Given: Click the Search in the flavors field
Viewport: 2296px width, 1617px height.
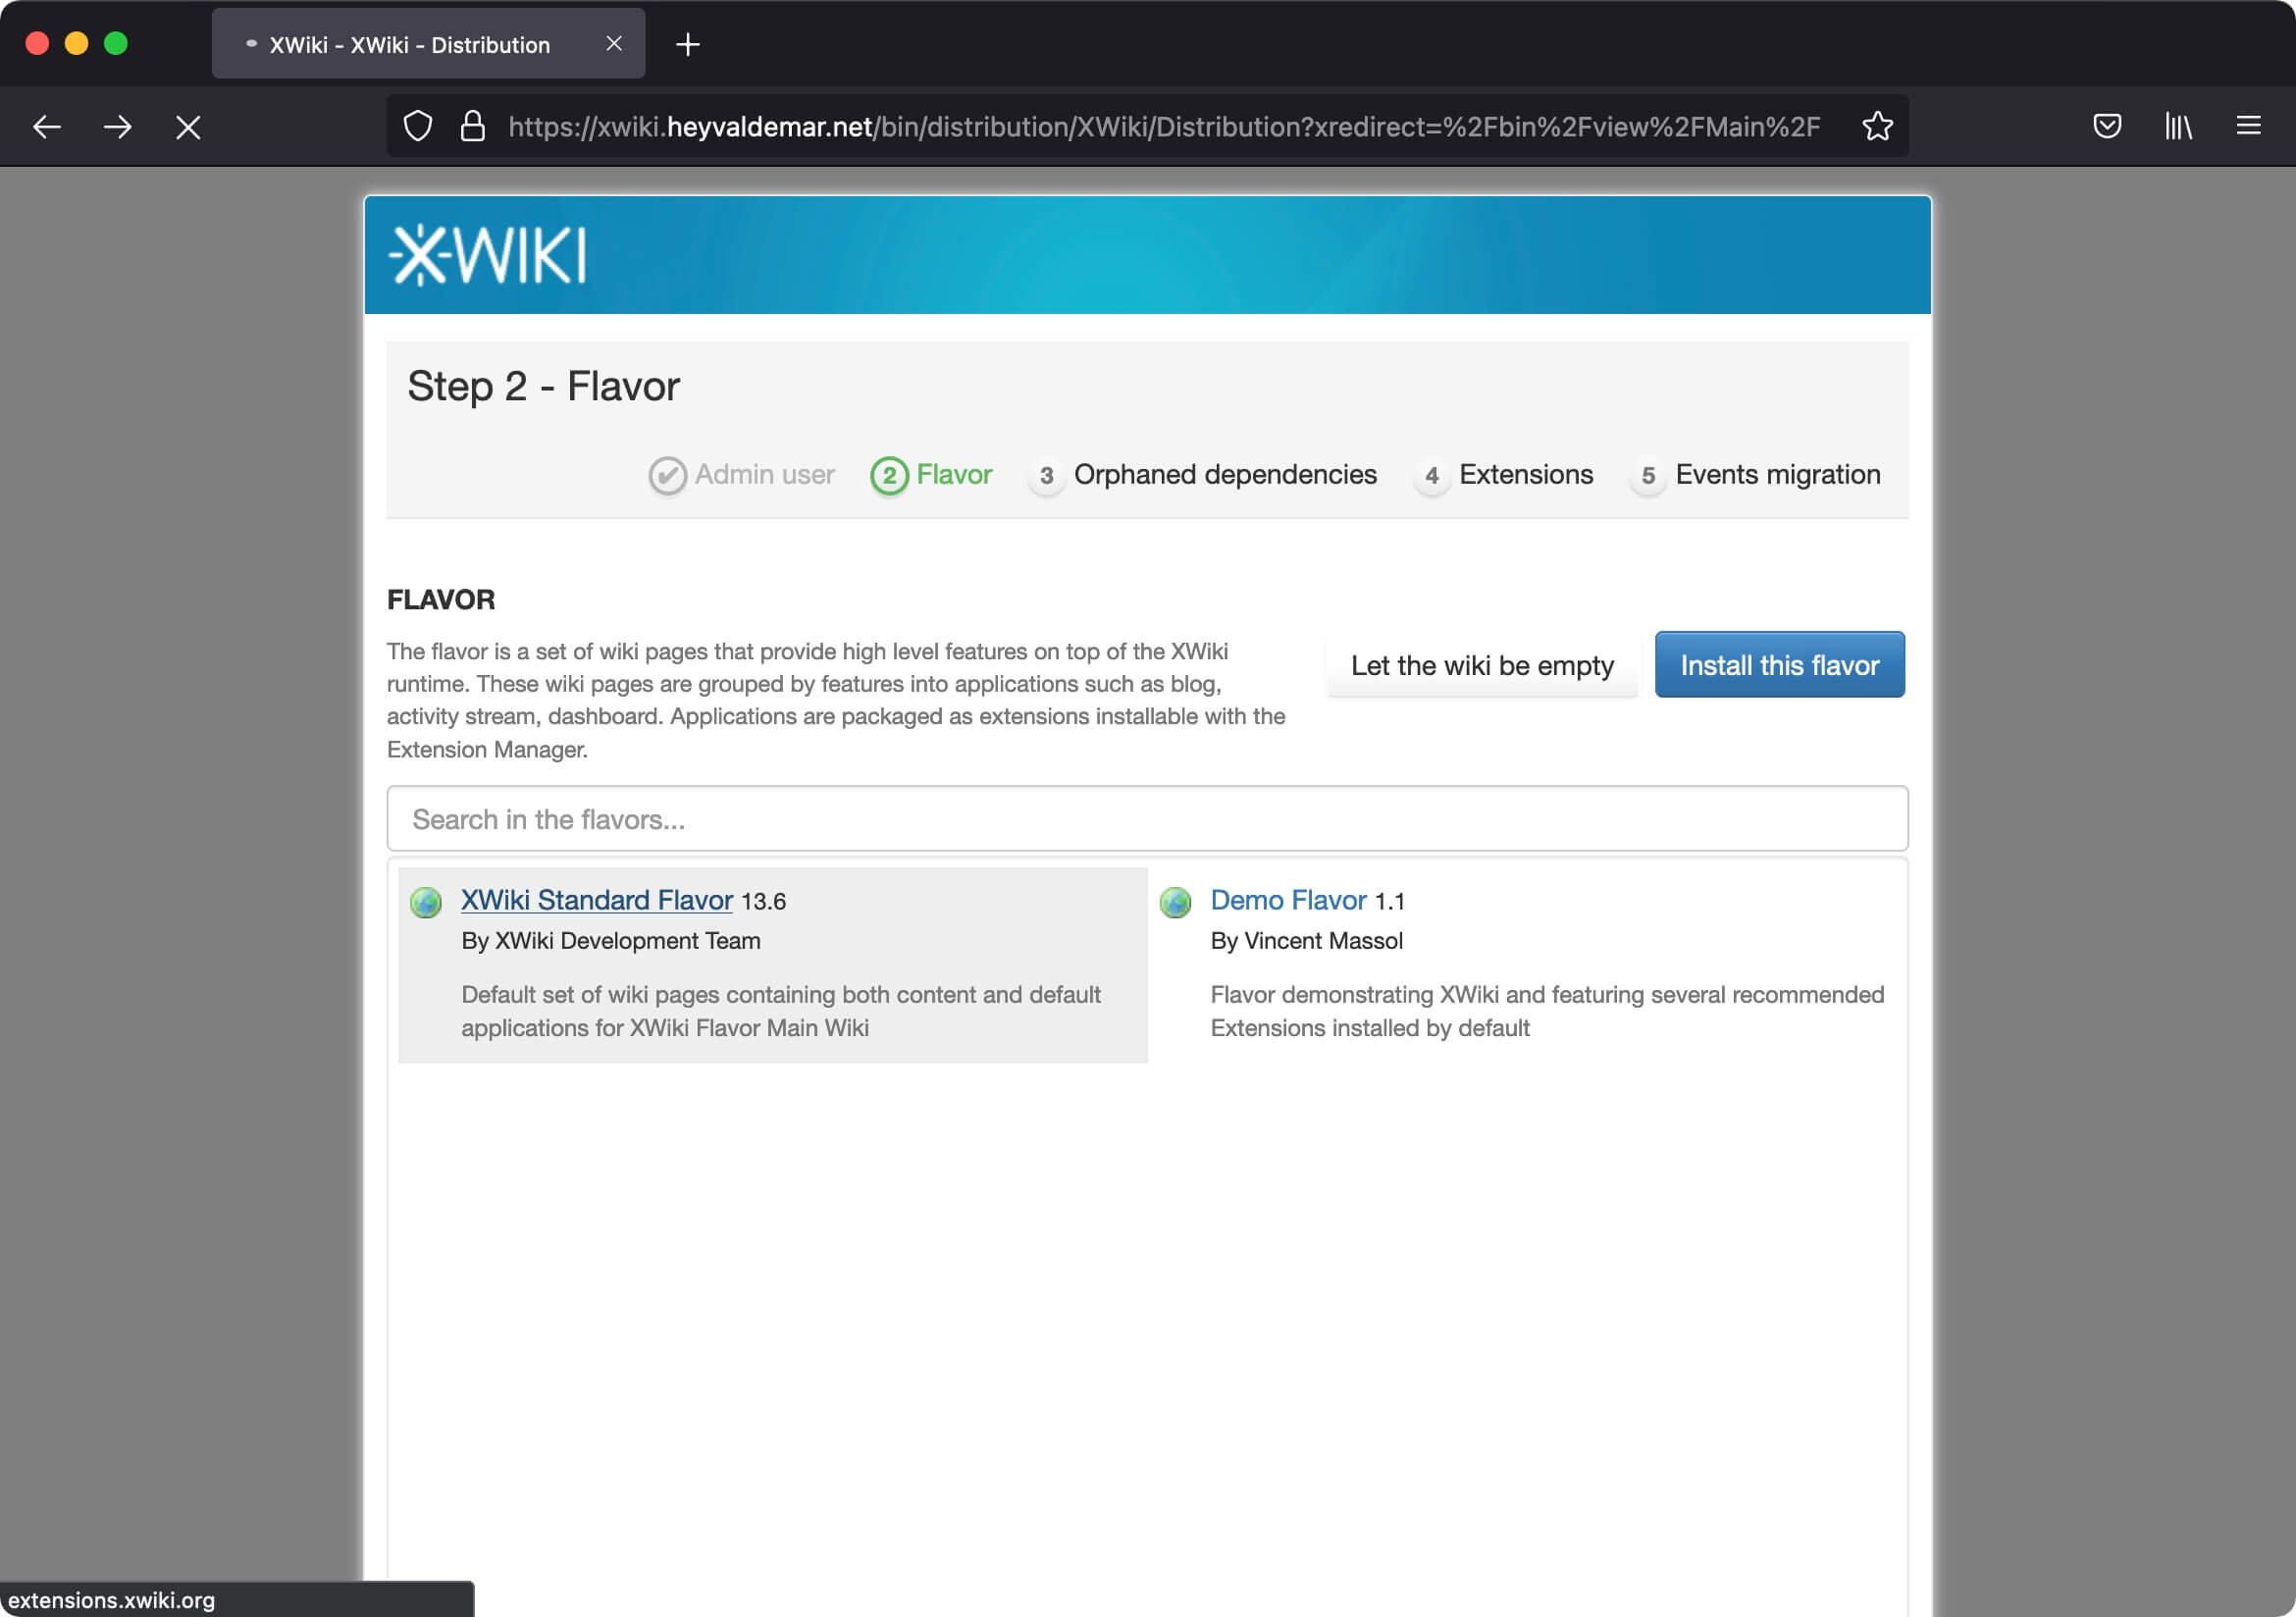Looking at the screenshot, I should pyautogui.click(x=1146, y=817).
